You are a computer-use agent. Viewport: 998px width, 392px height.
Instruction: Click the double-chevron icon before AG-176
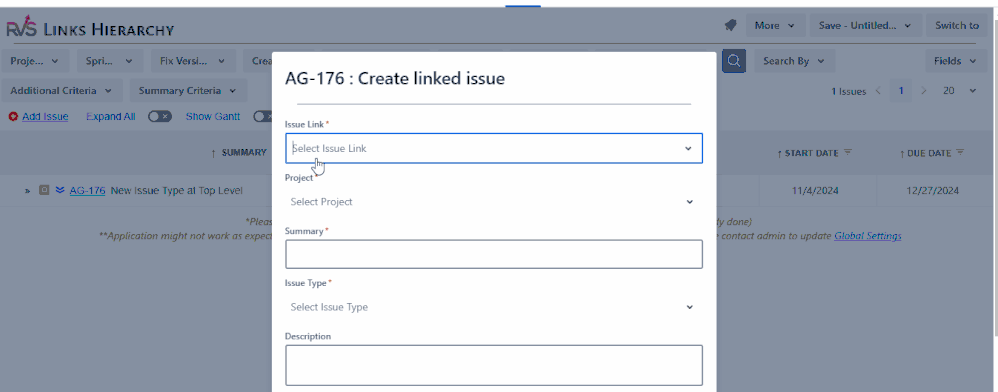tap(60, 190)
